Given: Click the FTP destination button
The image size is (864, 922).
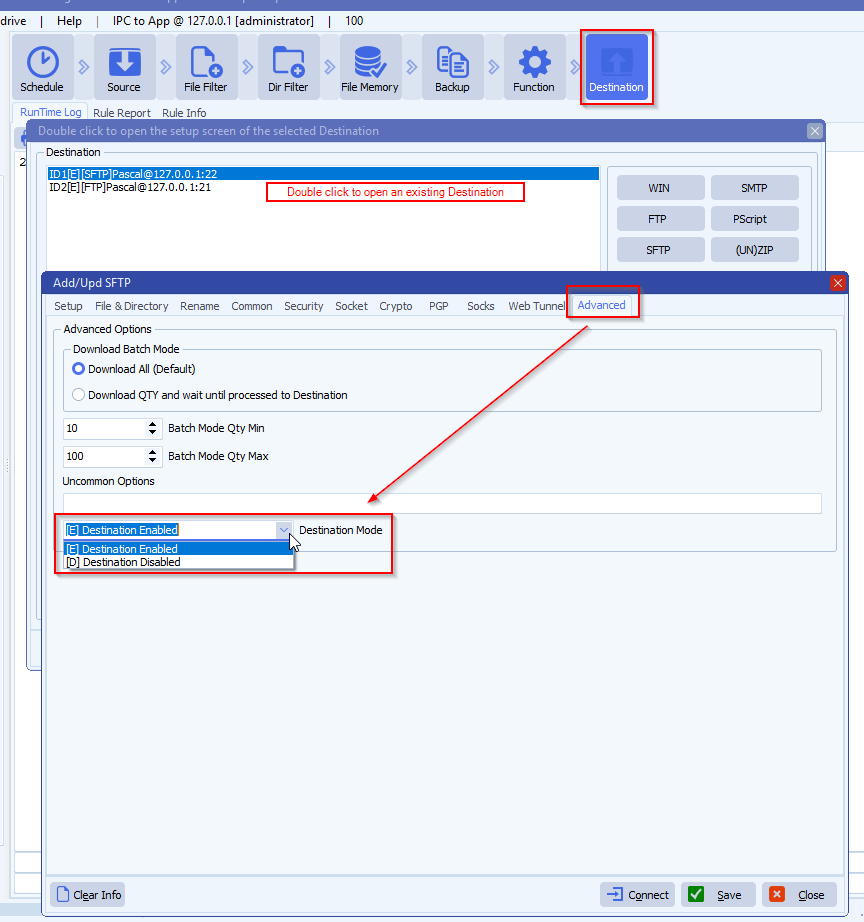Looking at the screenshot, I should coord(660,219).
